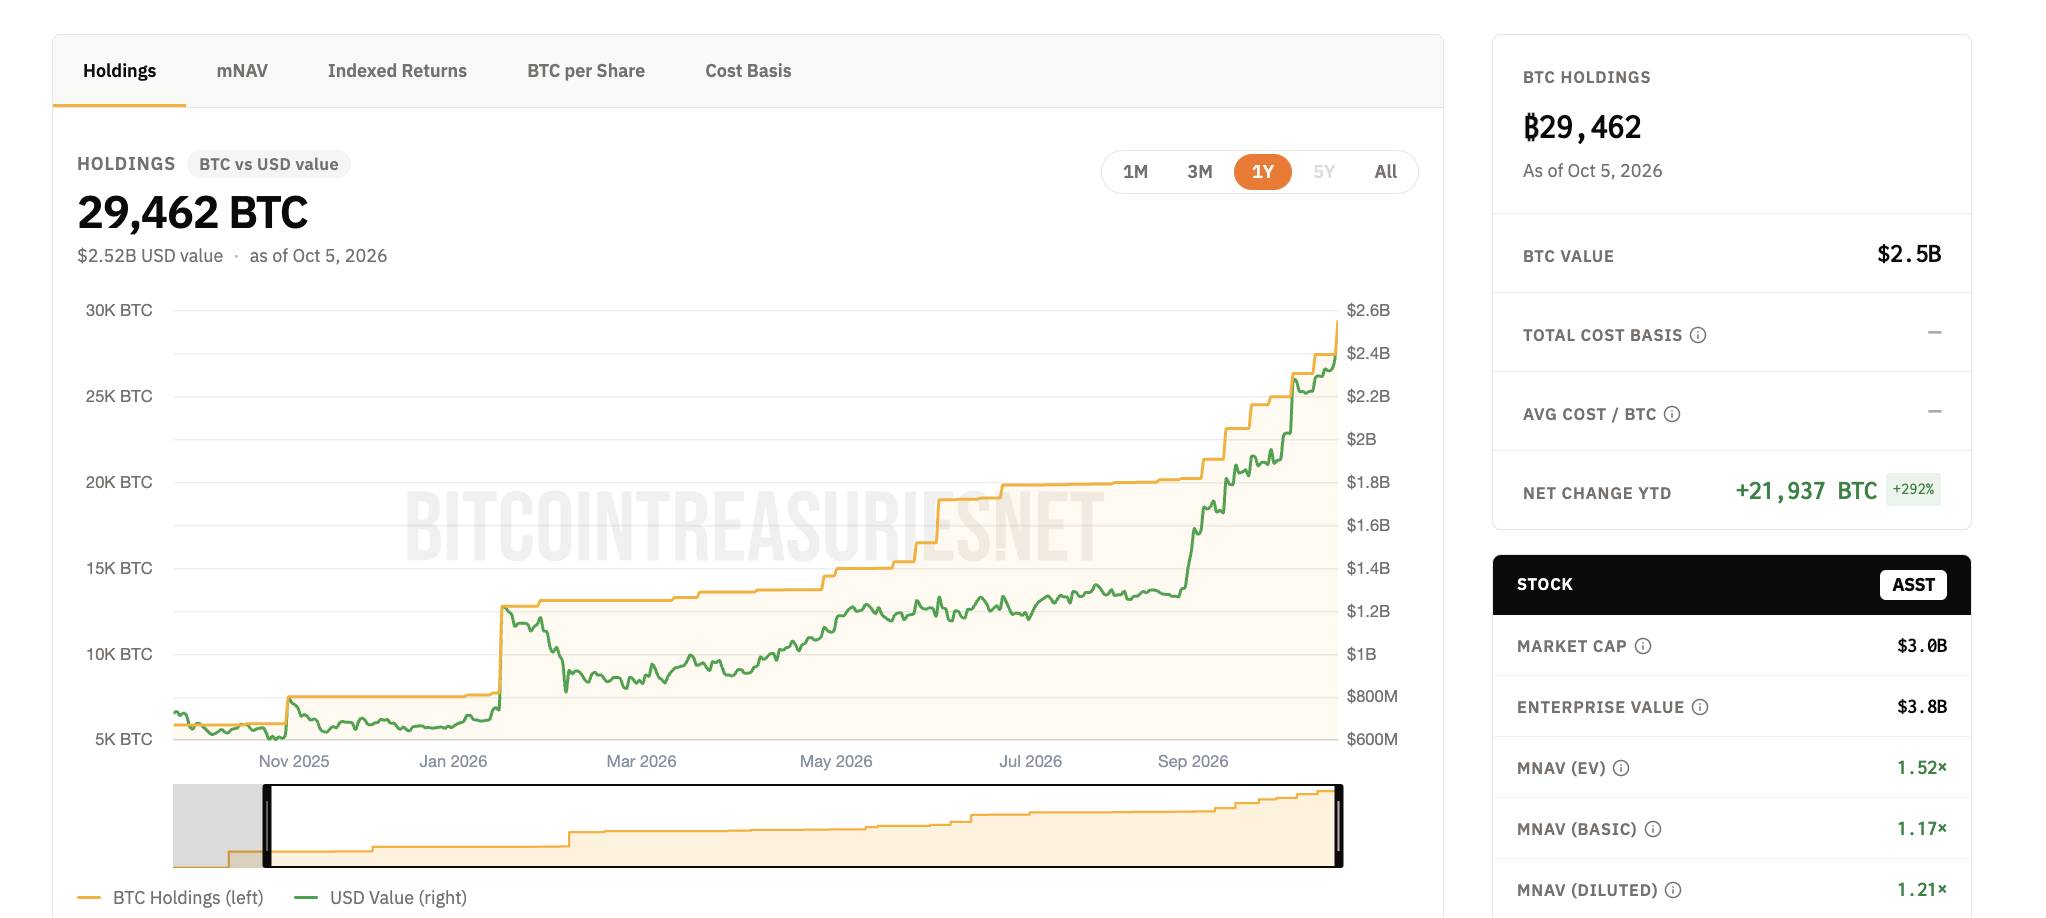The width and height of the screenshot is (2046, 918).
Task: Click the ₿29,462 sidebar holdings figure
Action: (x=1582, y=128)
